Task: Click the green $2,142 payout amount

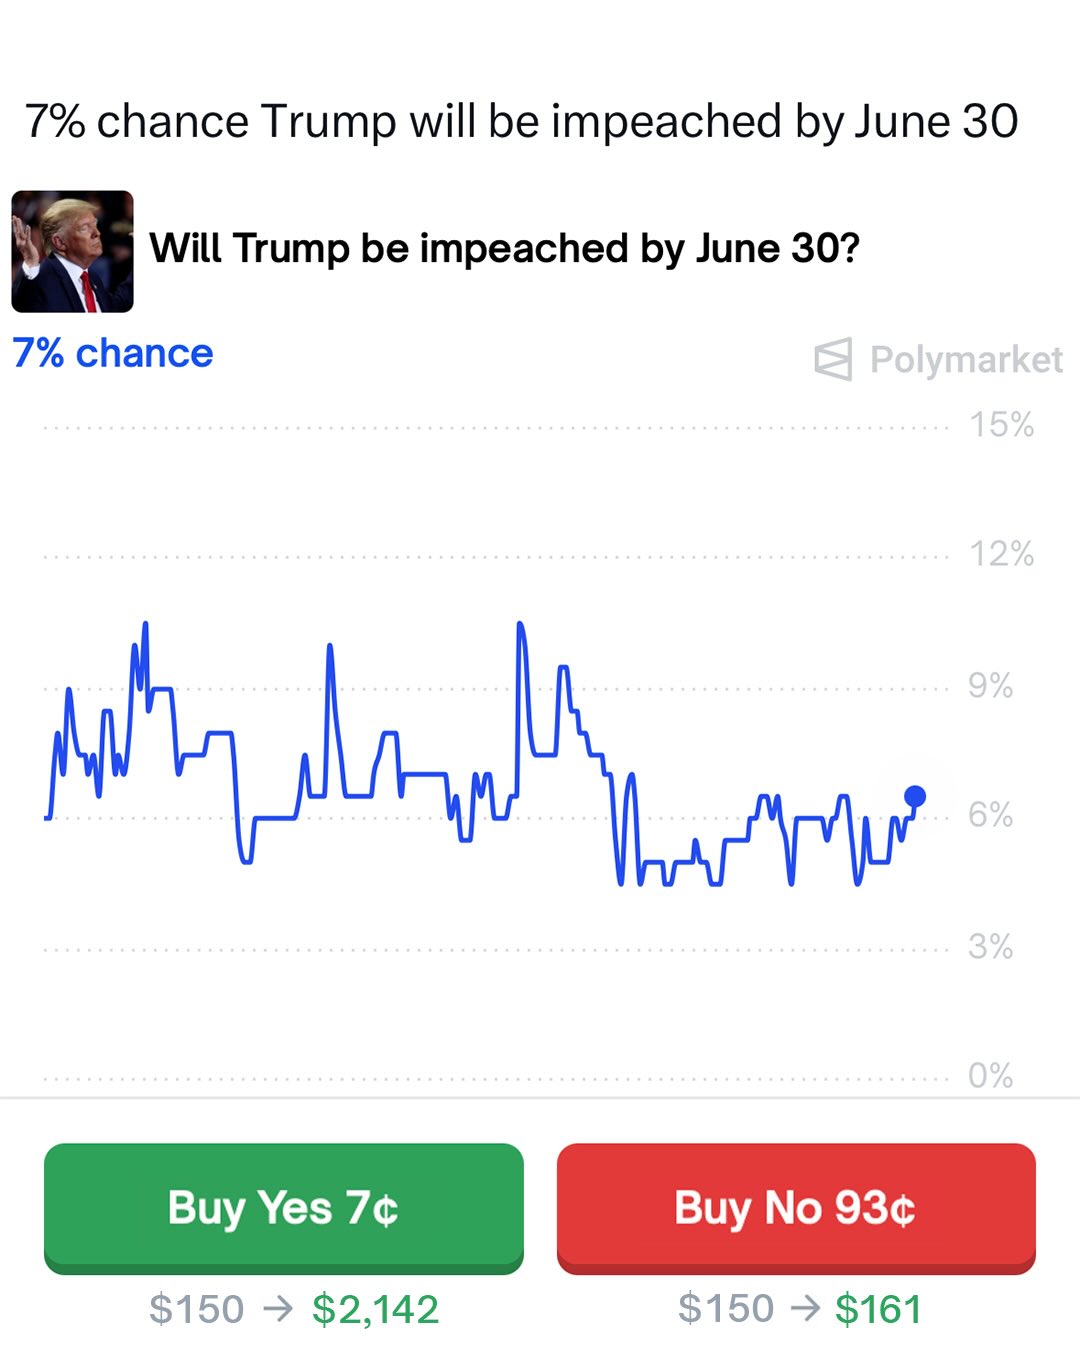Action: [x=375, y=1309]
